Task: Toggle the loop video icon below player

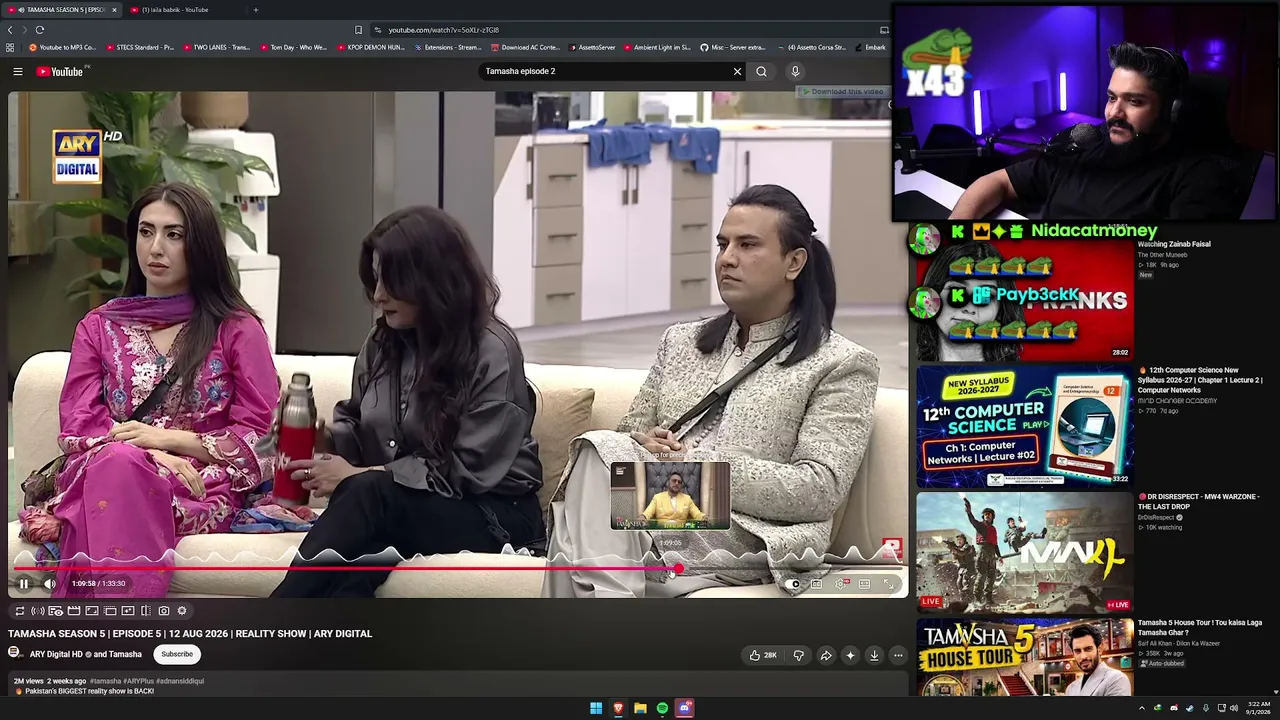Action: [19, 611]
